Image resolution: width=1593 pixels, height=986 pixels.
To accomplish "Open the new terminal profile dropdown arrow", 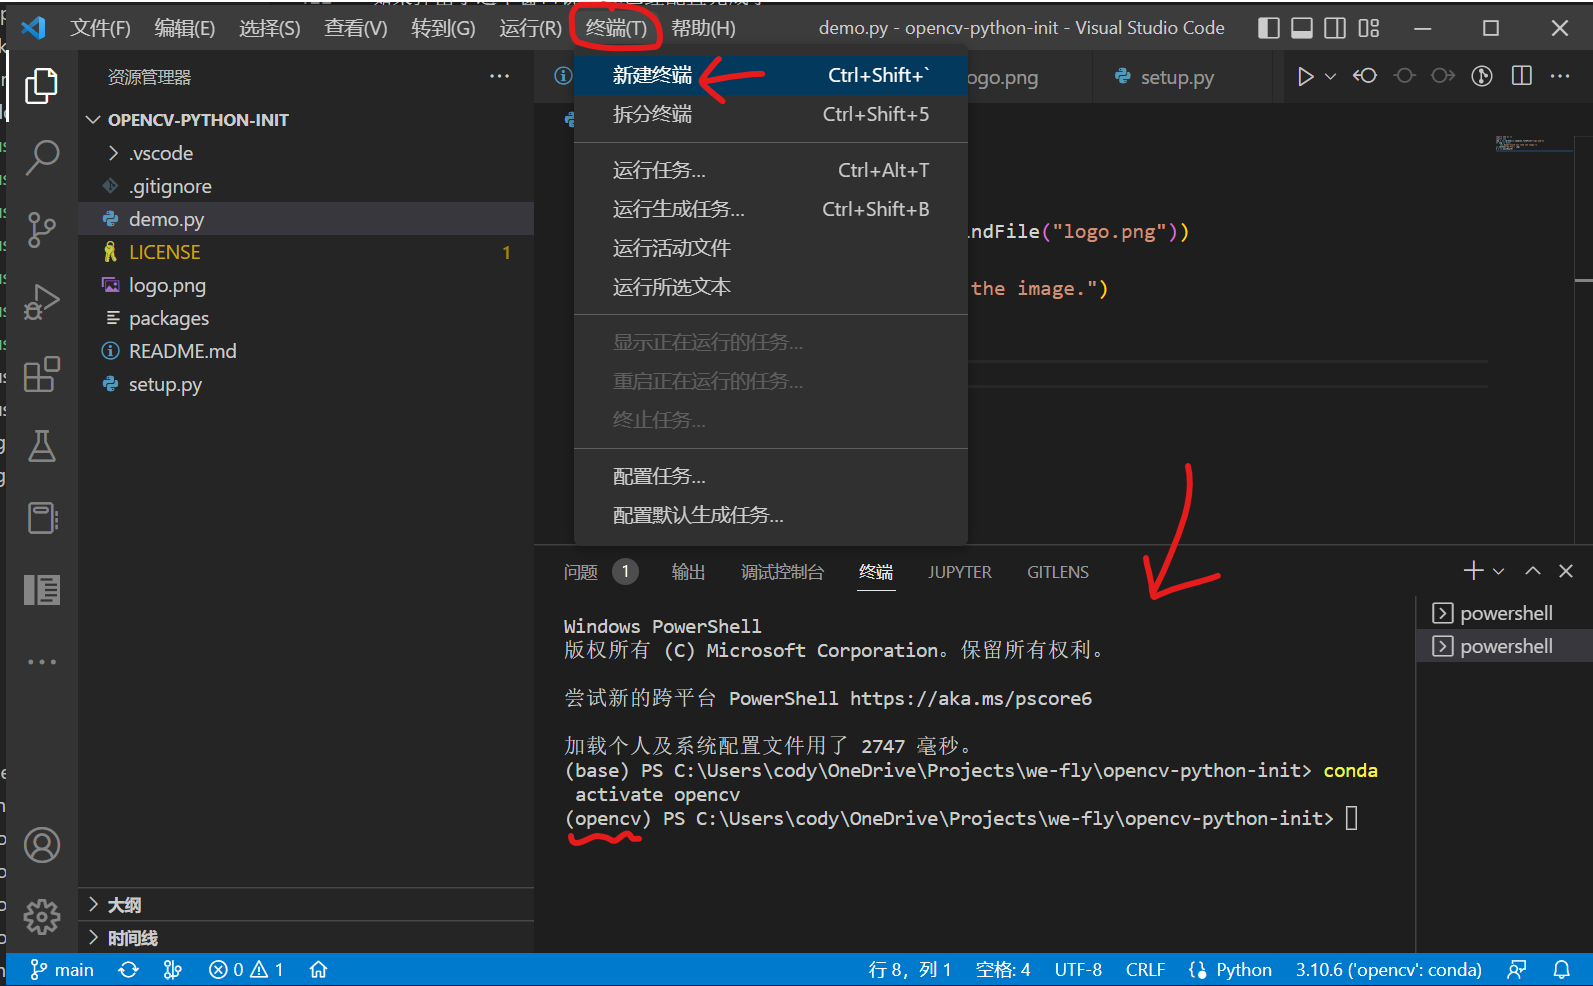I will (1498, 572).
